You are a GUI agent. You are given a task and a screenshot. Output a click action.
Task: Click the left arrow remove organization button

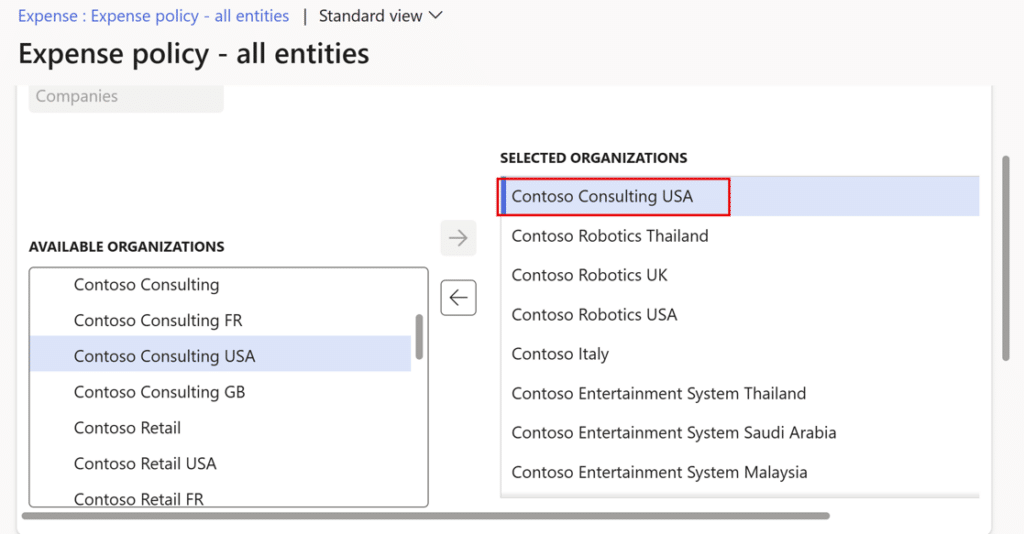[x=458, y=297]
